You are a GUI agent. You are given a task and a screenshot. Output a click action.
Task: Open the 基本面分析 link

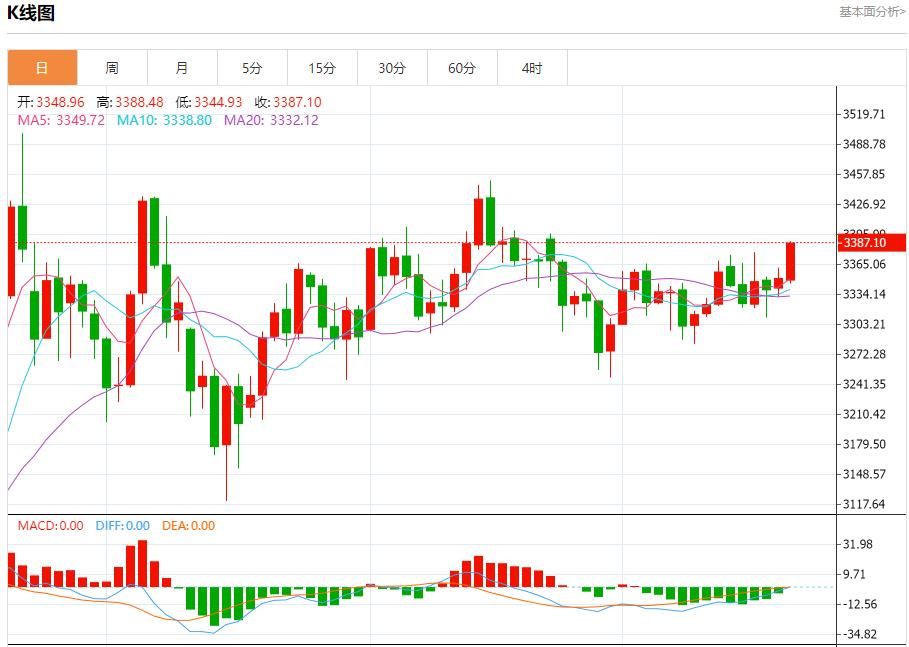point(872,12)
